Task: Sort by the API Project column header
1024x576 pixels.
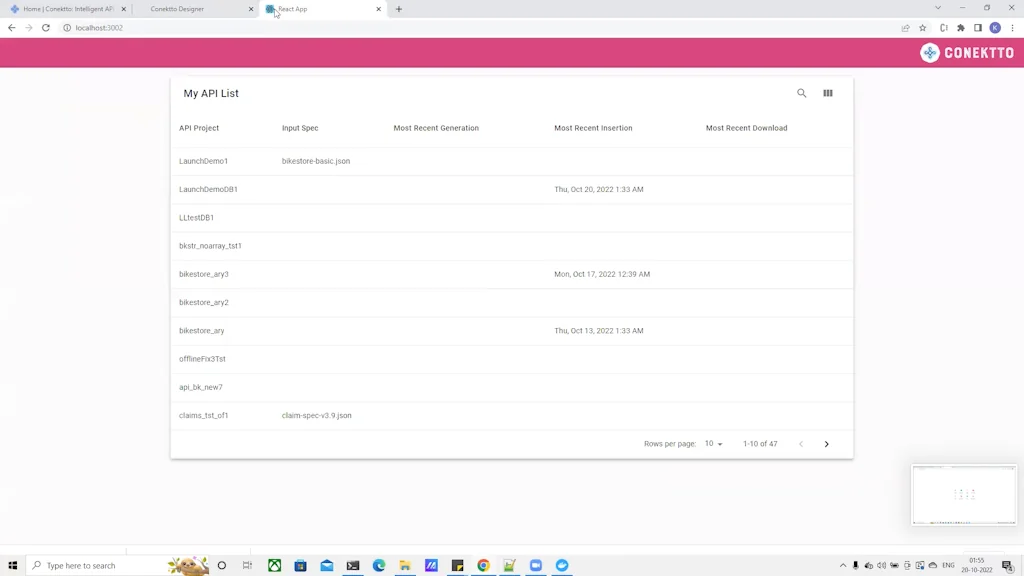Action: (x=200, y=128)
